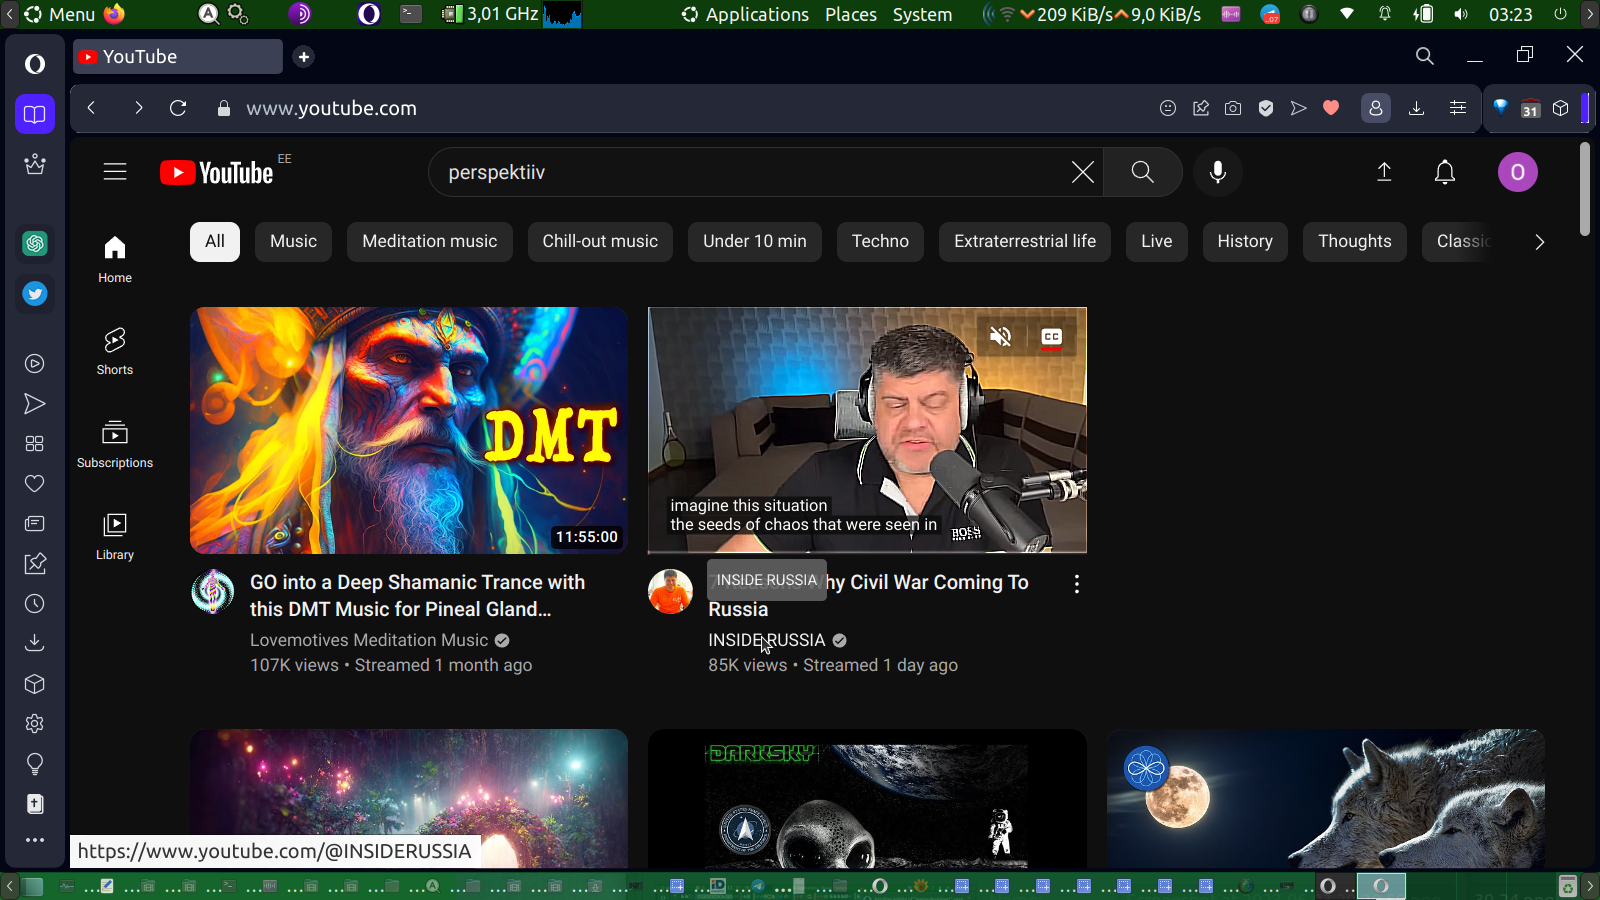Screen dimensions: 1600x900
Task: Go back to previous page
Action: [x=91, y=108]
